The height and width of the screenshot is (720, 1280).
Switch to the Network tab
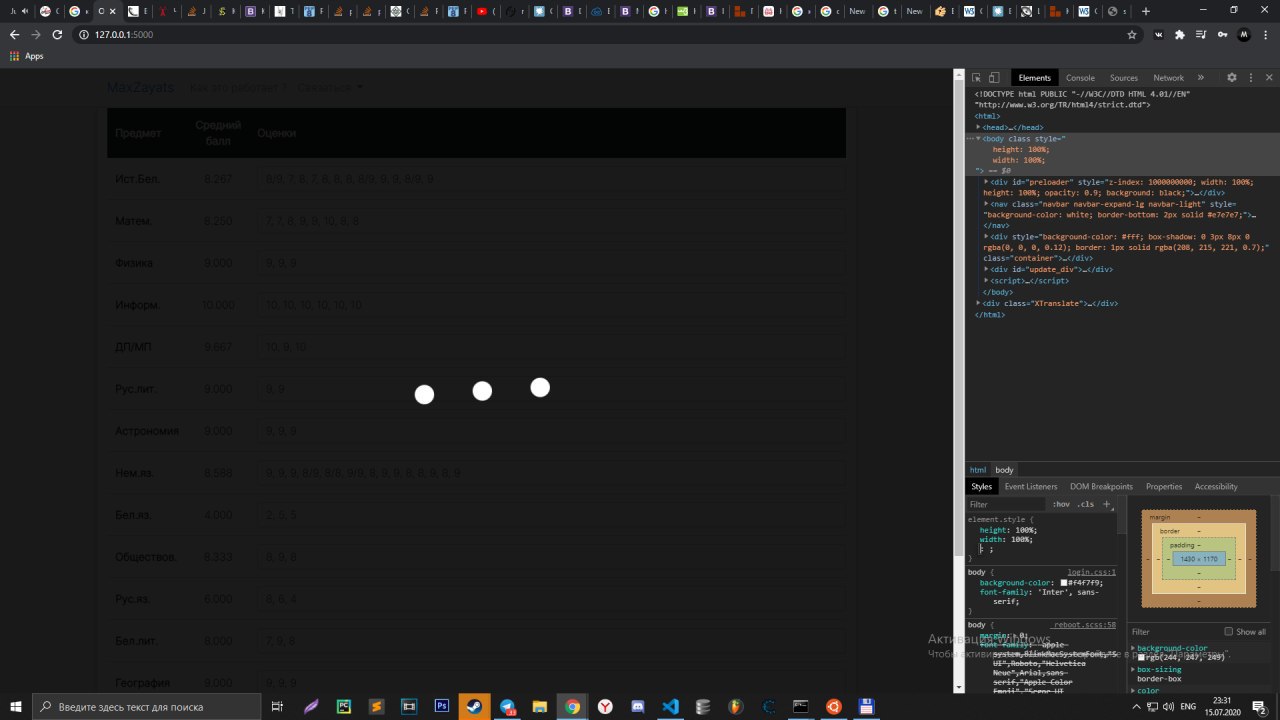tap(1168, 78)
